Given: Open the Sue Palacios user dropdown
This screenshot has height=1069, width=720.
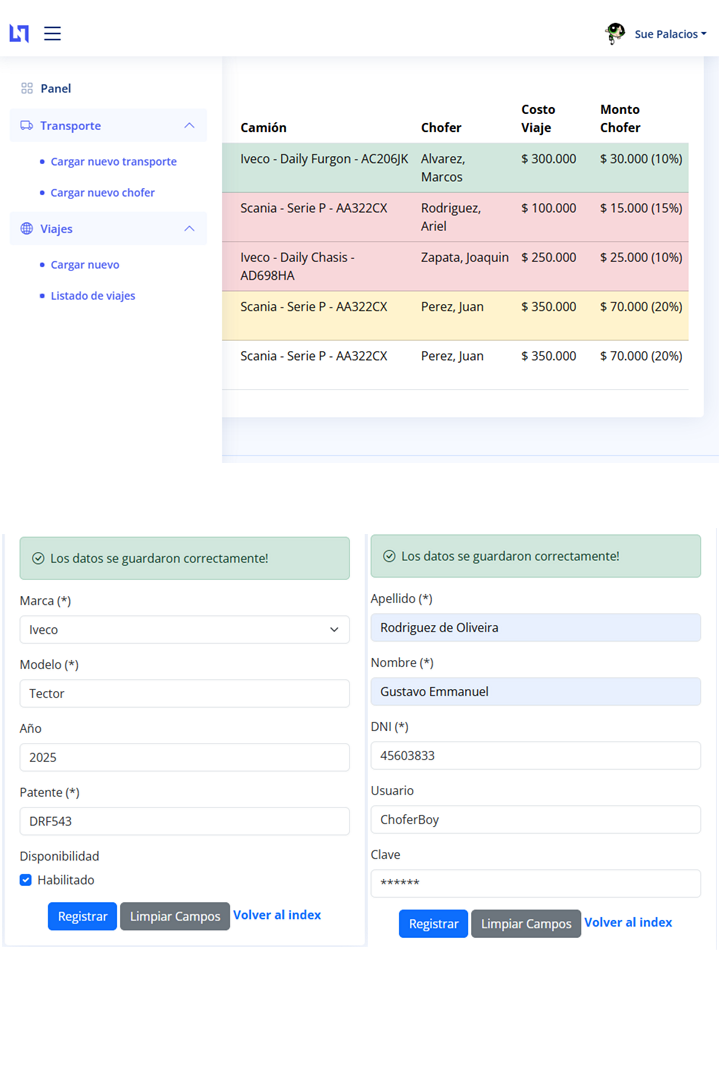Looking at the screenshot, I should pyautogui.click(x=670, y=34).
